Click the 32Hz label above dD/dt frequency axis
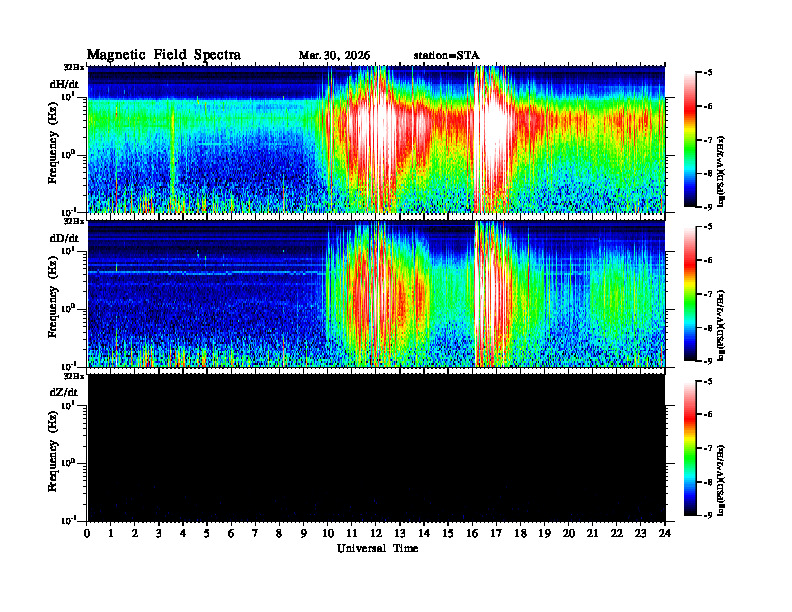 click(74, 221)
